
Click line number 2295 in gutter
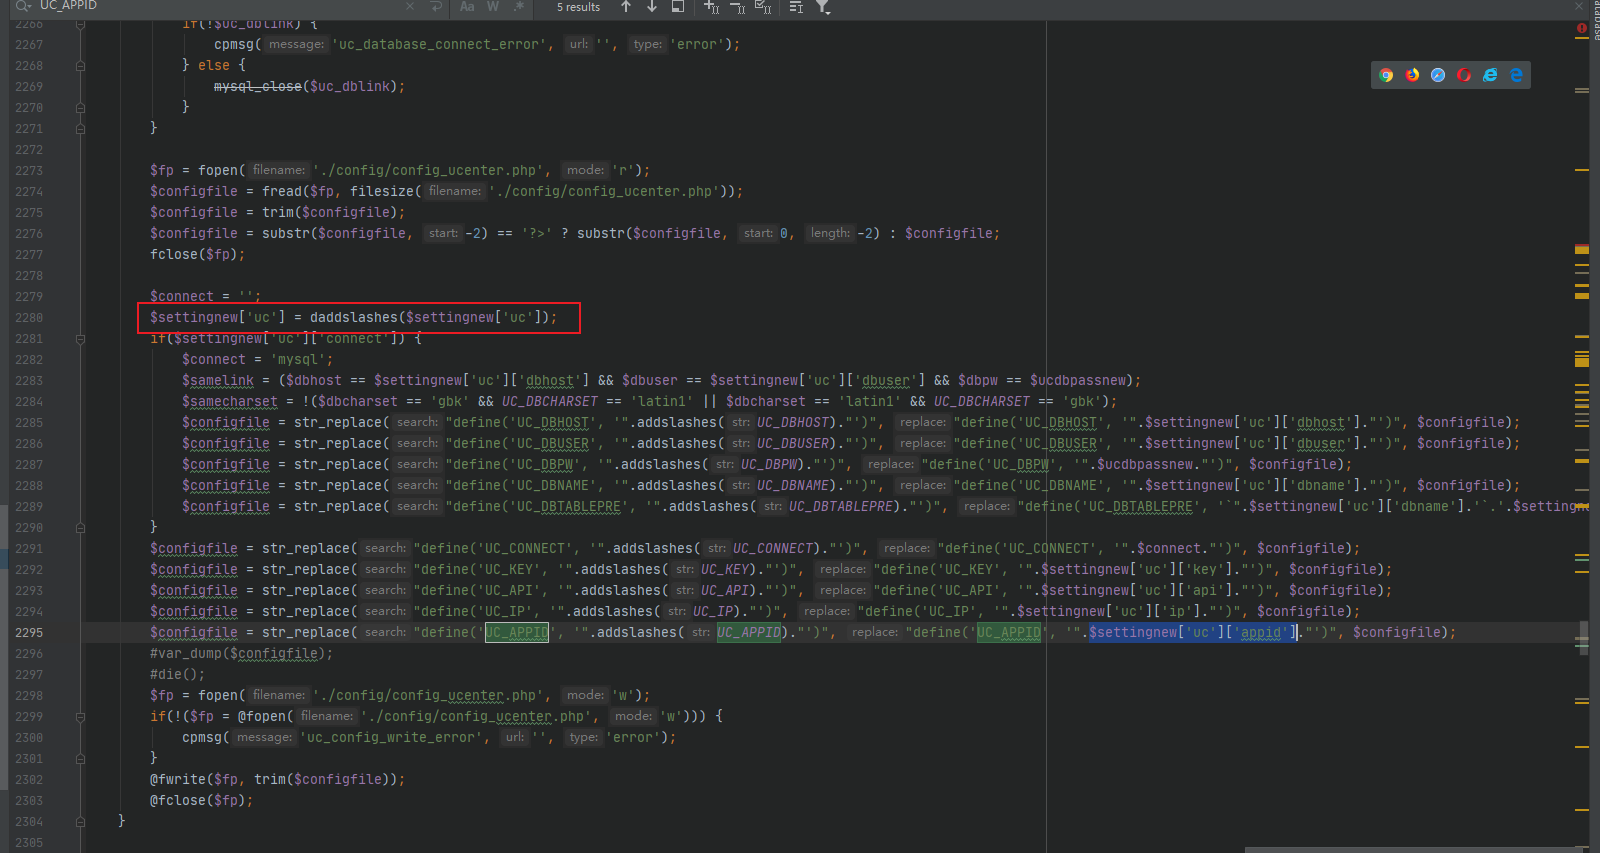pyautogui.click(x=29, y=633)
